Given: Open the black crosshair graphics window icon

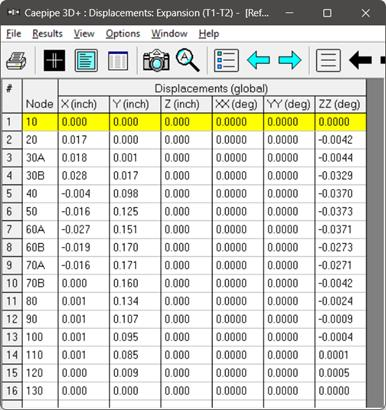Looking at the screenshot, I should point(54,60).
